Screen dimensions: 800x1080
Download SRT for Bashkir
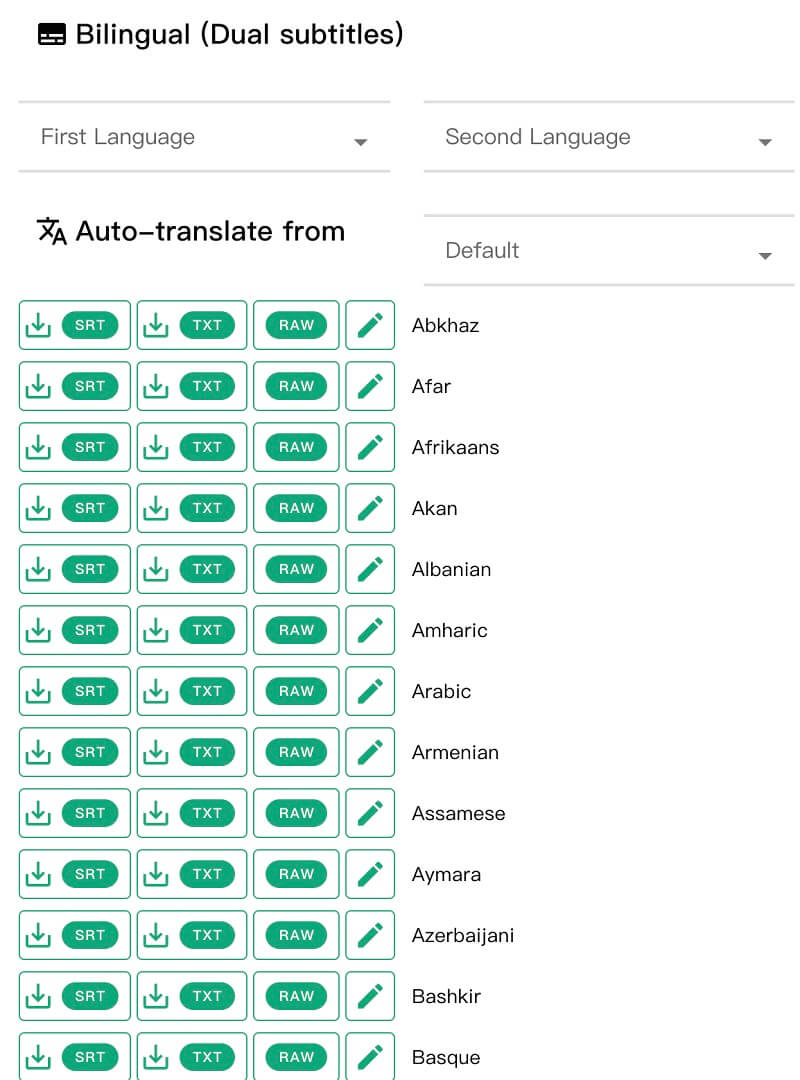click(74, 996)
